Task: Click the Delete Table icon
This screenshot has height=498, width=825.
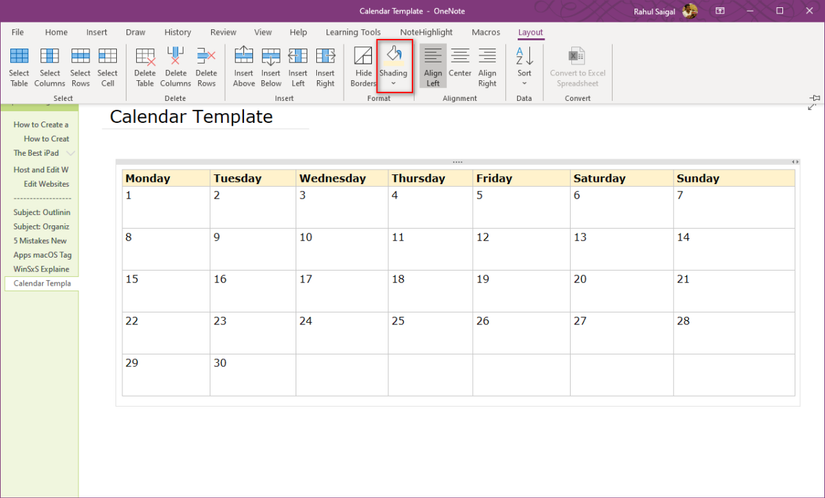Action: [145, 56]
